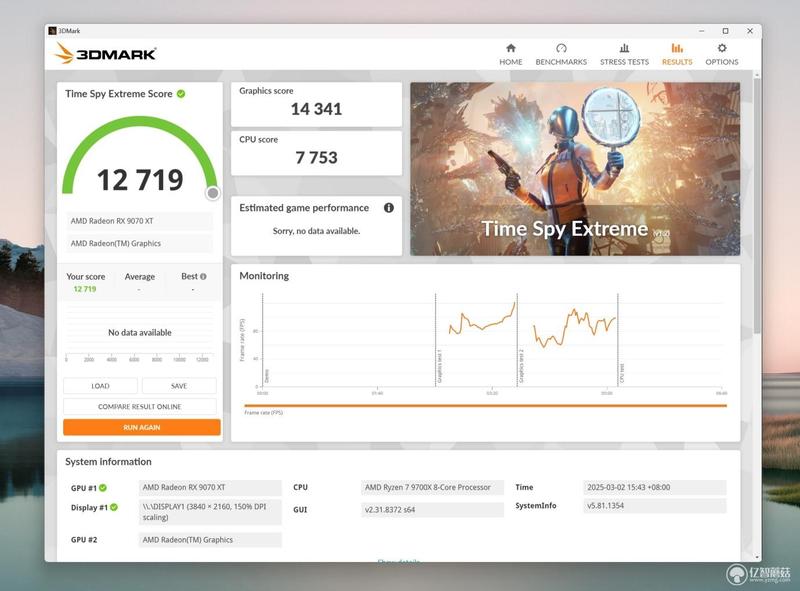Open the Estimated game performance info icon

389,208
